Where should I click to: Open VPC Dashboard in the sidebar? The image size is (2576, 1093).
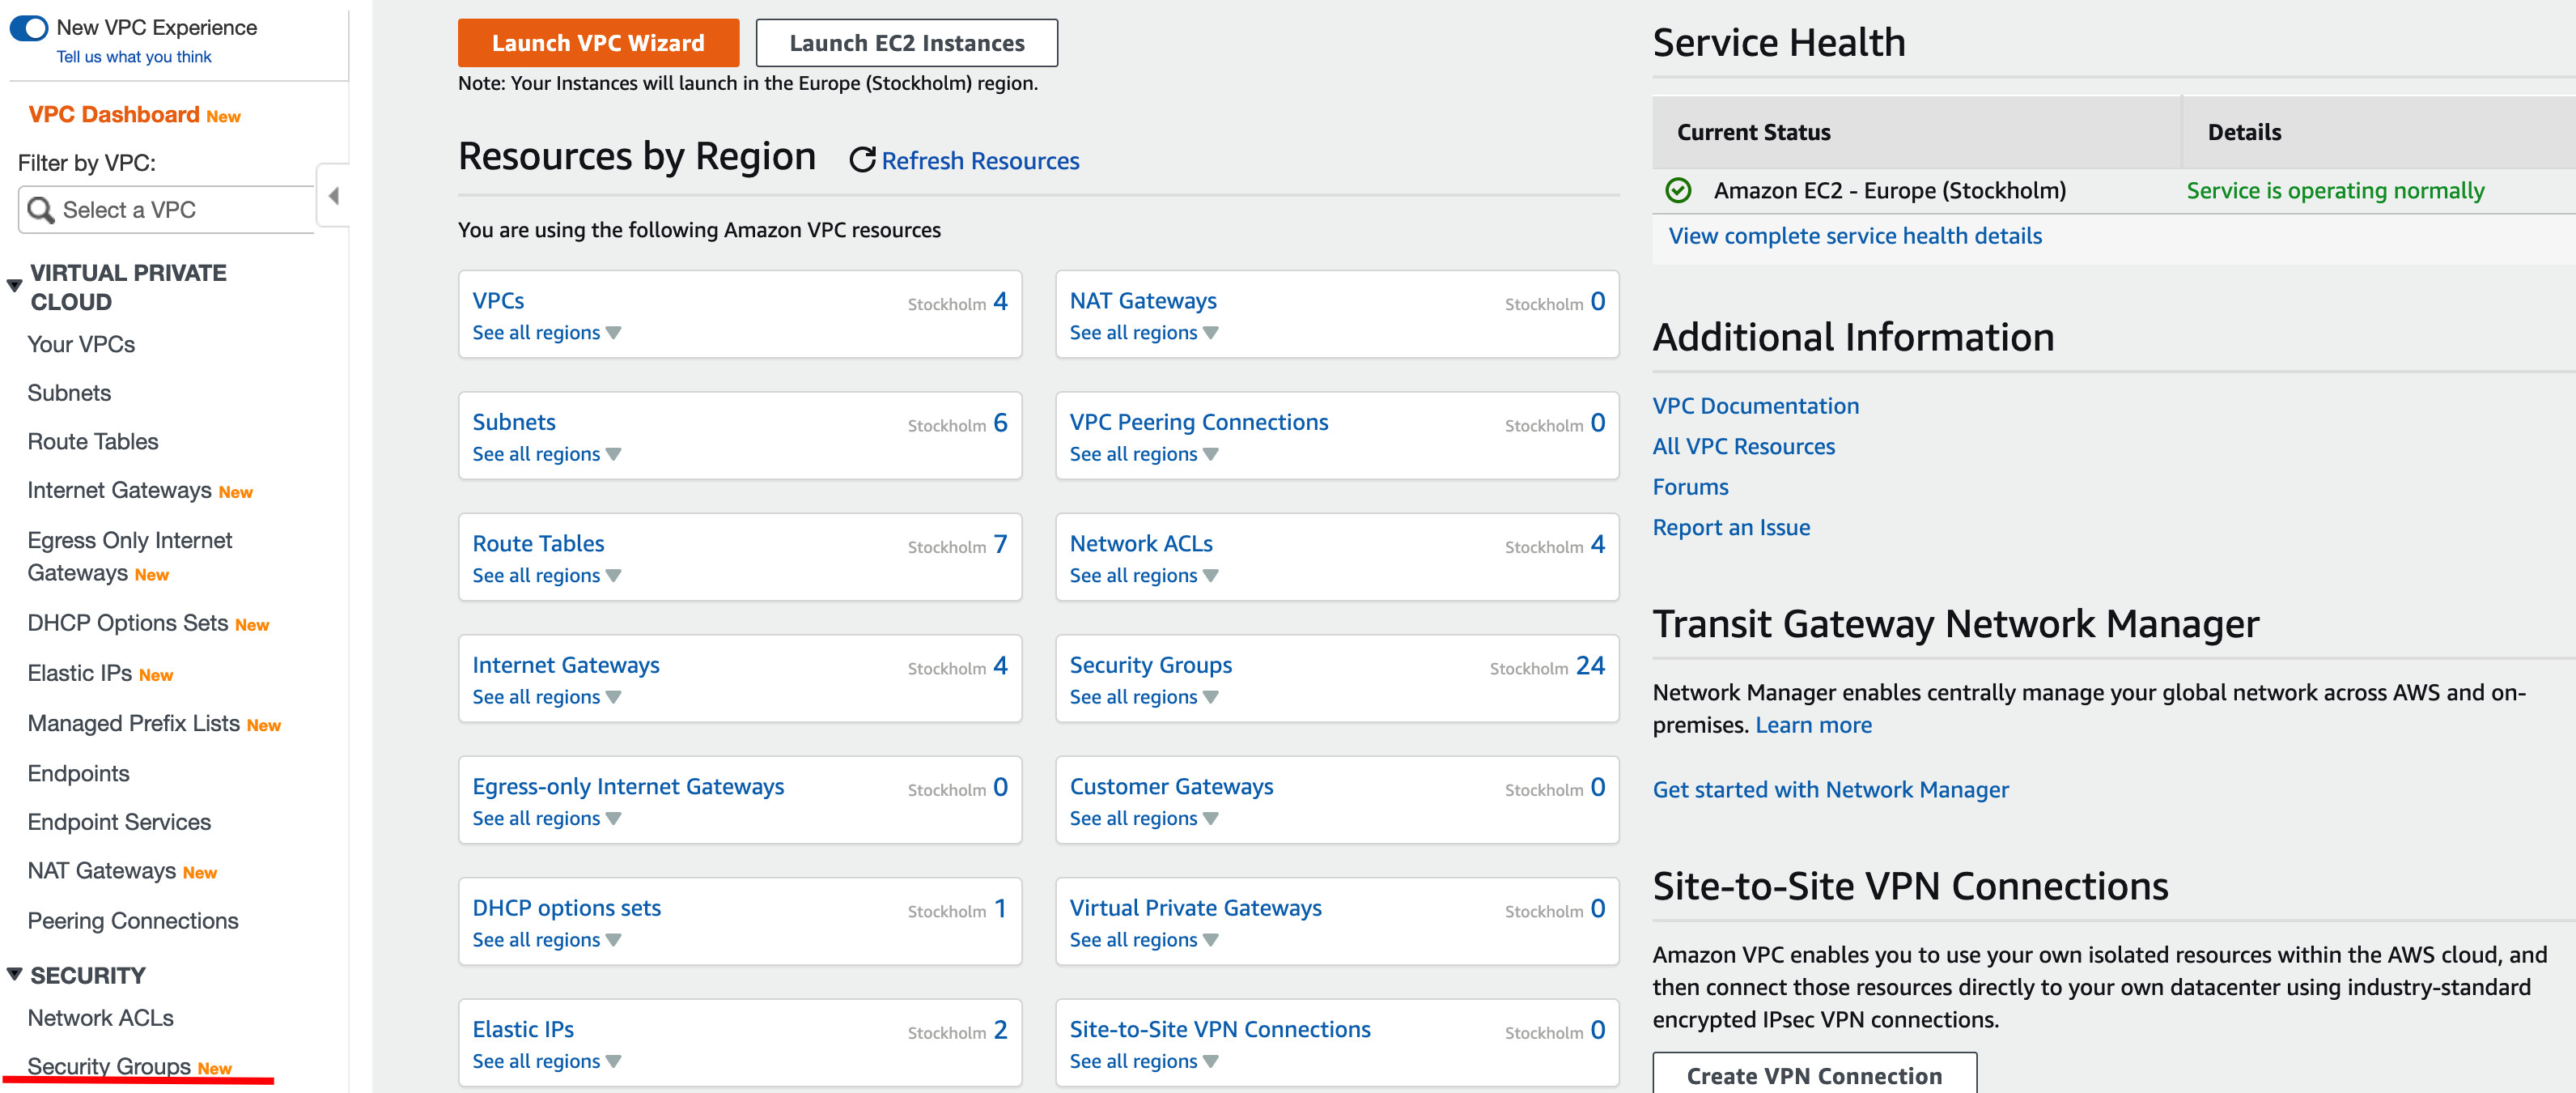(x=114, y=115)
